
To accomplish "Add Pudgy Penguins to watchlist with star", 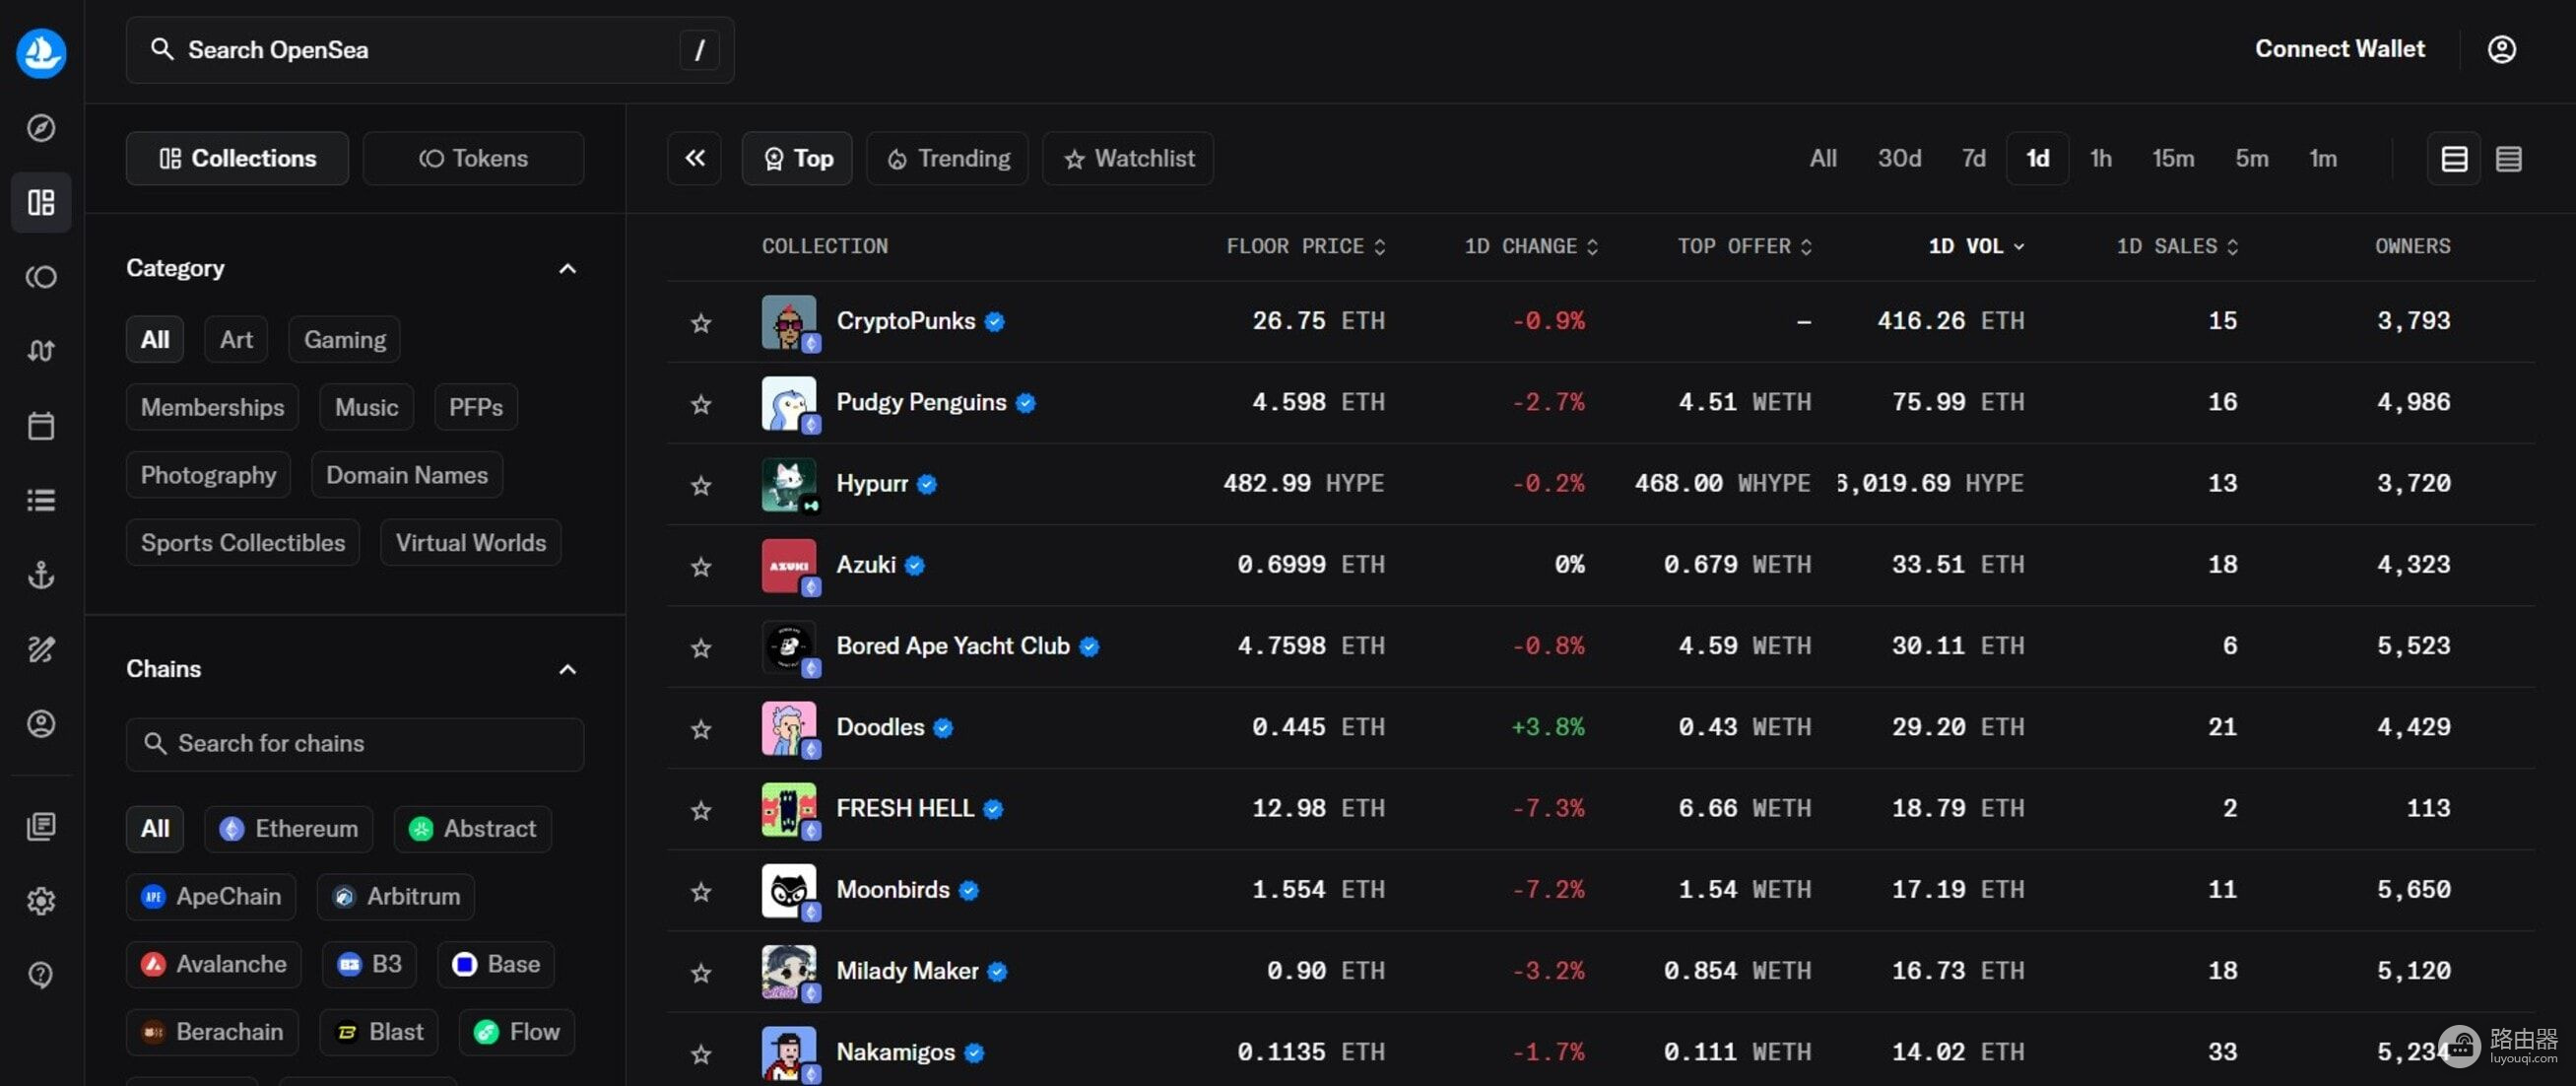I will click(x=701, y=404).
